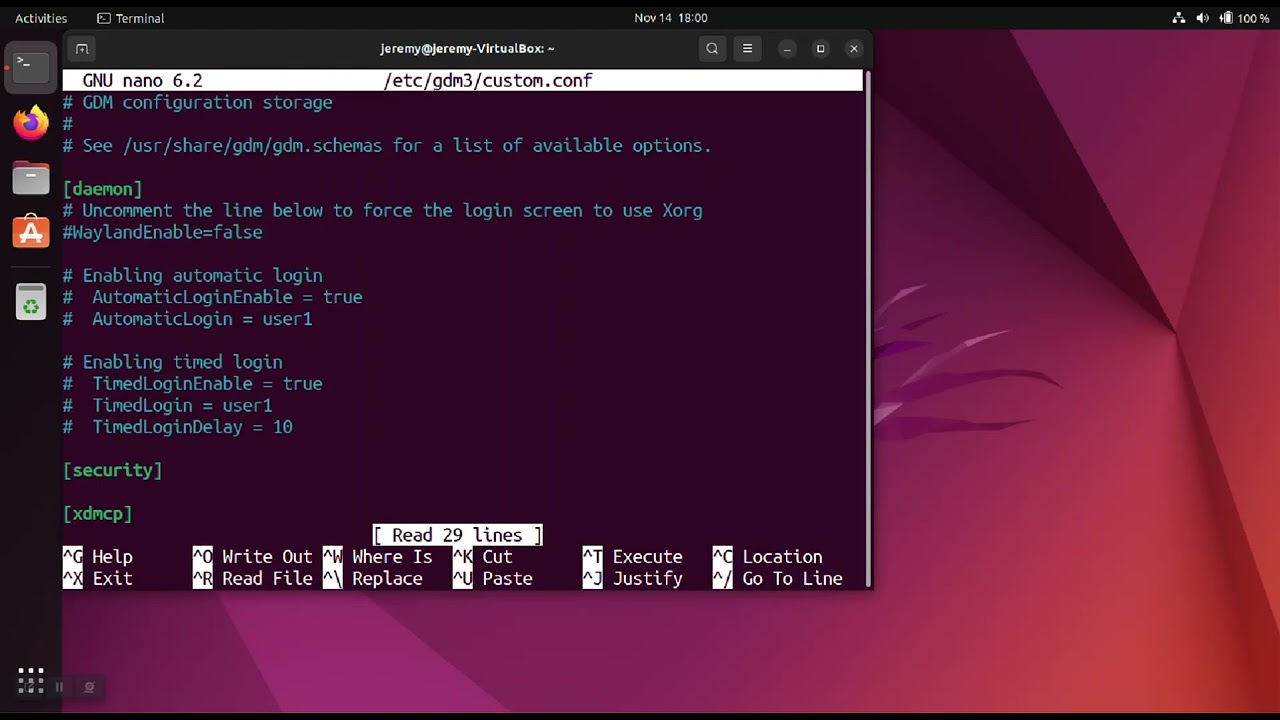
Task: Open the clock showing Nov 14 18:00
Action: point(671,18)
